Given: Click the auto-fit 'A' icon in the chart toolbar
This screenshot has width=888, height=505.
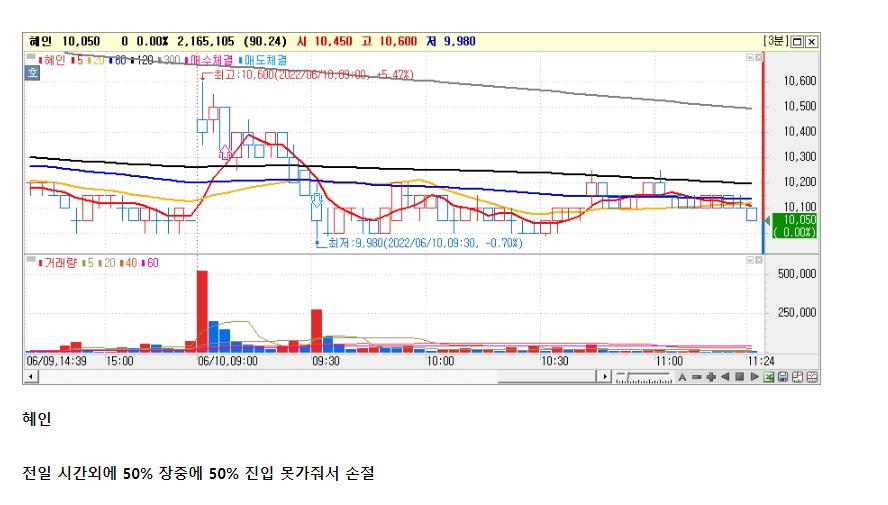Looking at the screenshot, I should tap(682, 377).
